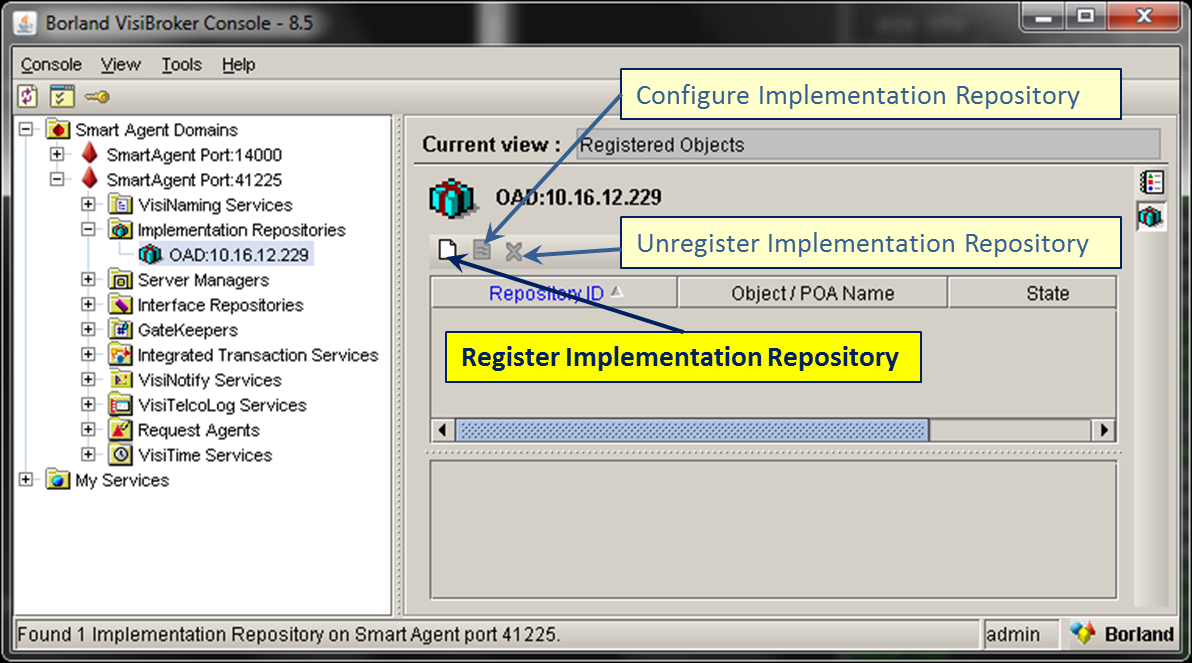
Task: Select the VisiTime Services tree label
Action: coord(205,455)
